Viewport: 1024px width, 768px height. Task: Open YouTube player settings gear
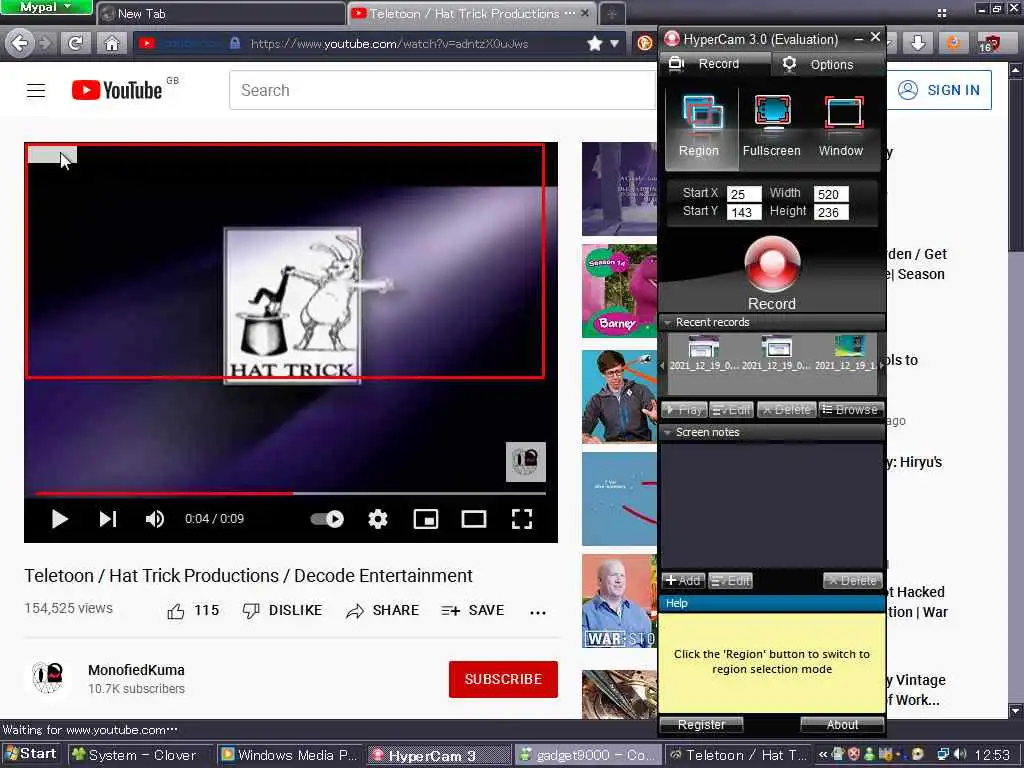[377, 519]
